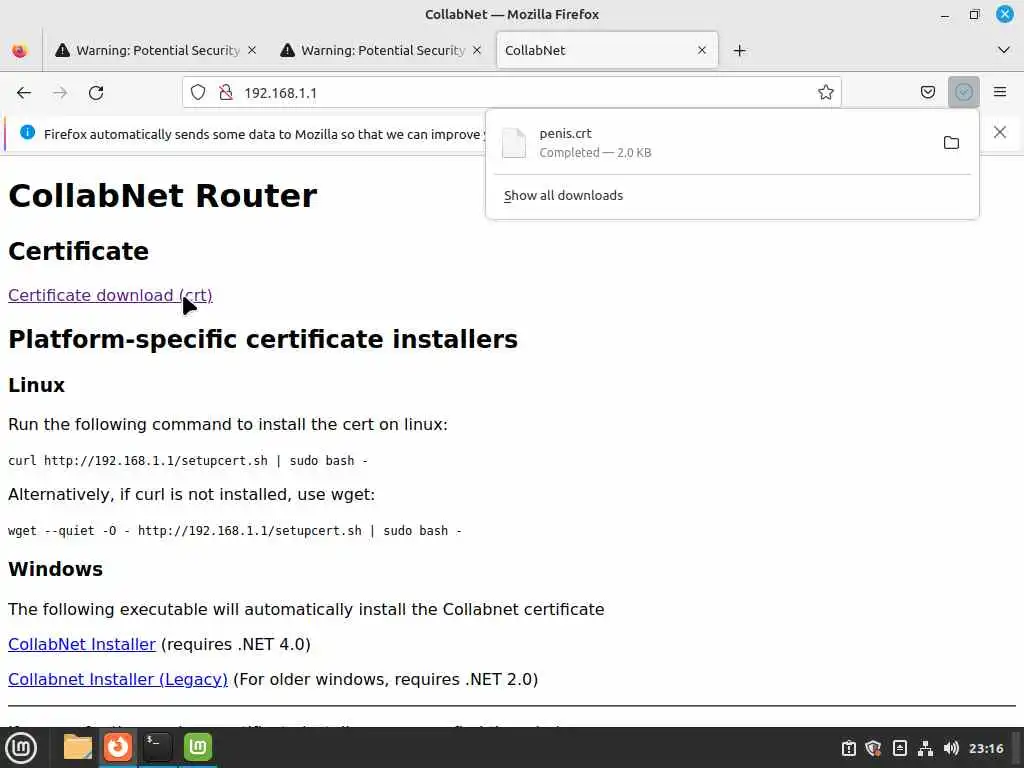This screenshot has width=1024, height=768.
Task: Open network connections tray icon
Action: (925, 748)
